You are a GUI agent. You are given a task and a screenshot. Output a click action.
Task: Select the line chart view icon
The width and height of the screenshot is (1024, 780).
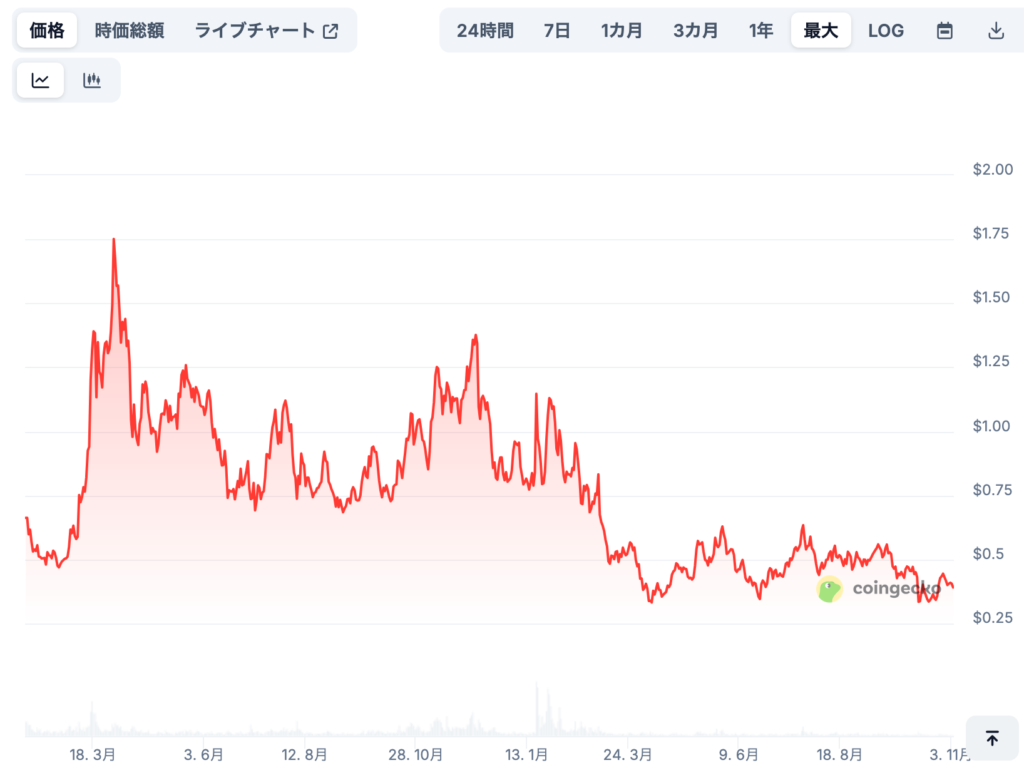click(x=40, y=79)
